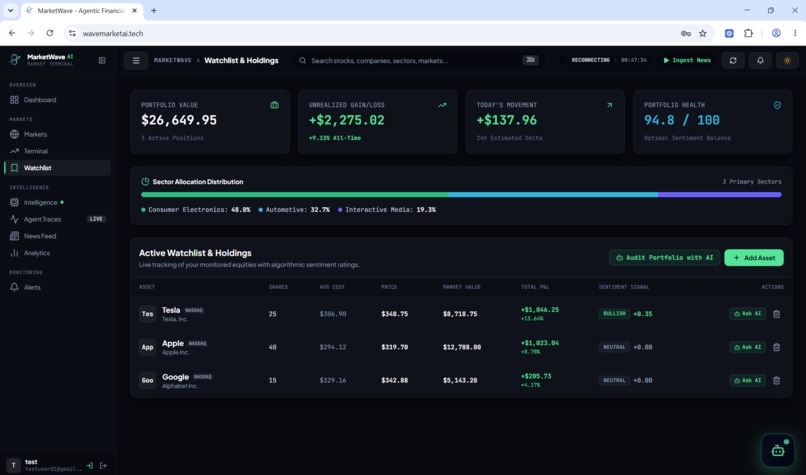Open Alerts under Monitoring

57,287
